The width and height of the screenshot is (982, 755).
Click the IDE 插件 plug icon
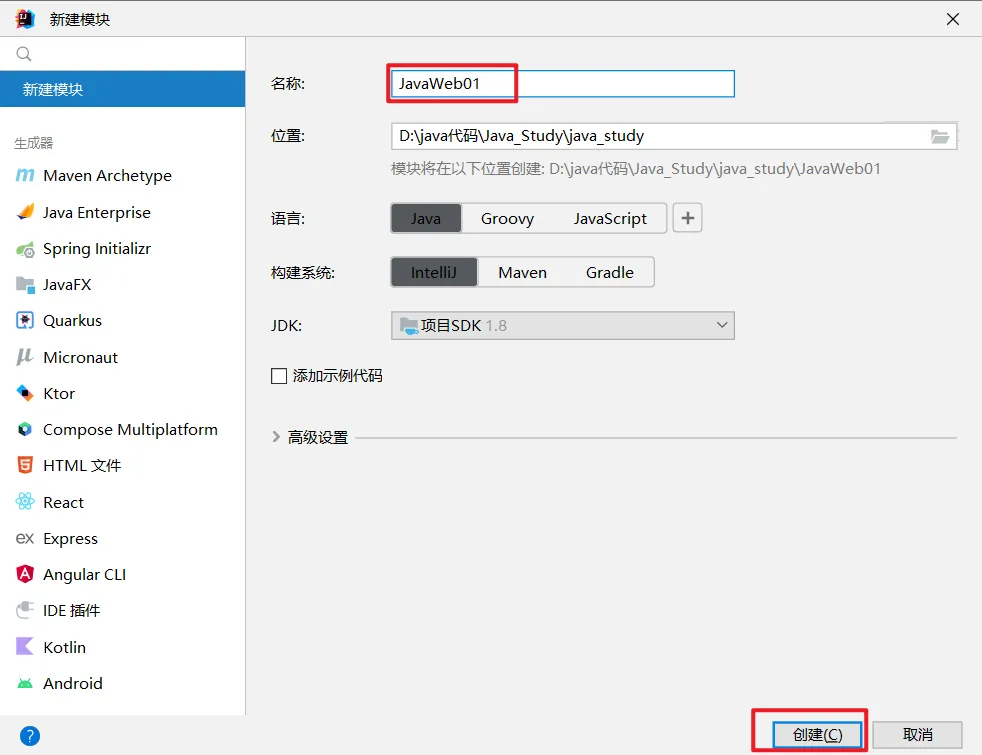click(x=24, y=610)
